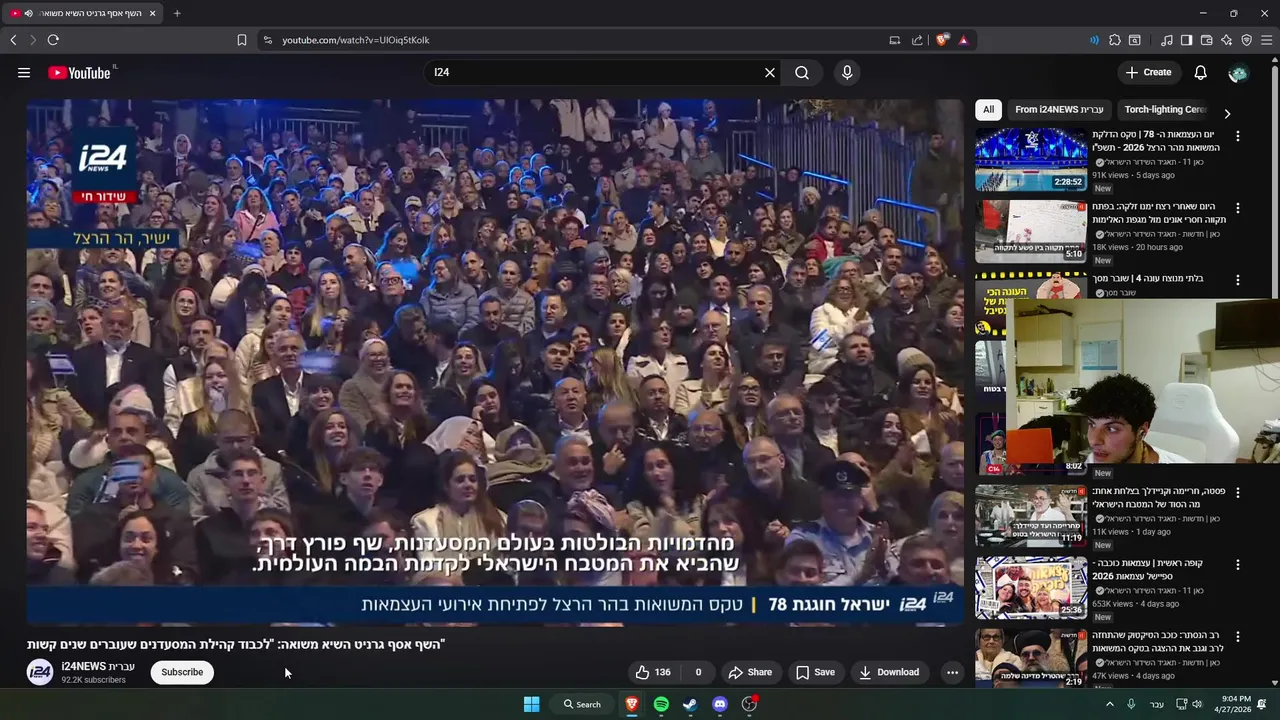
Task: Open options for the 91K views video
Action: 1237,136
